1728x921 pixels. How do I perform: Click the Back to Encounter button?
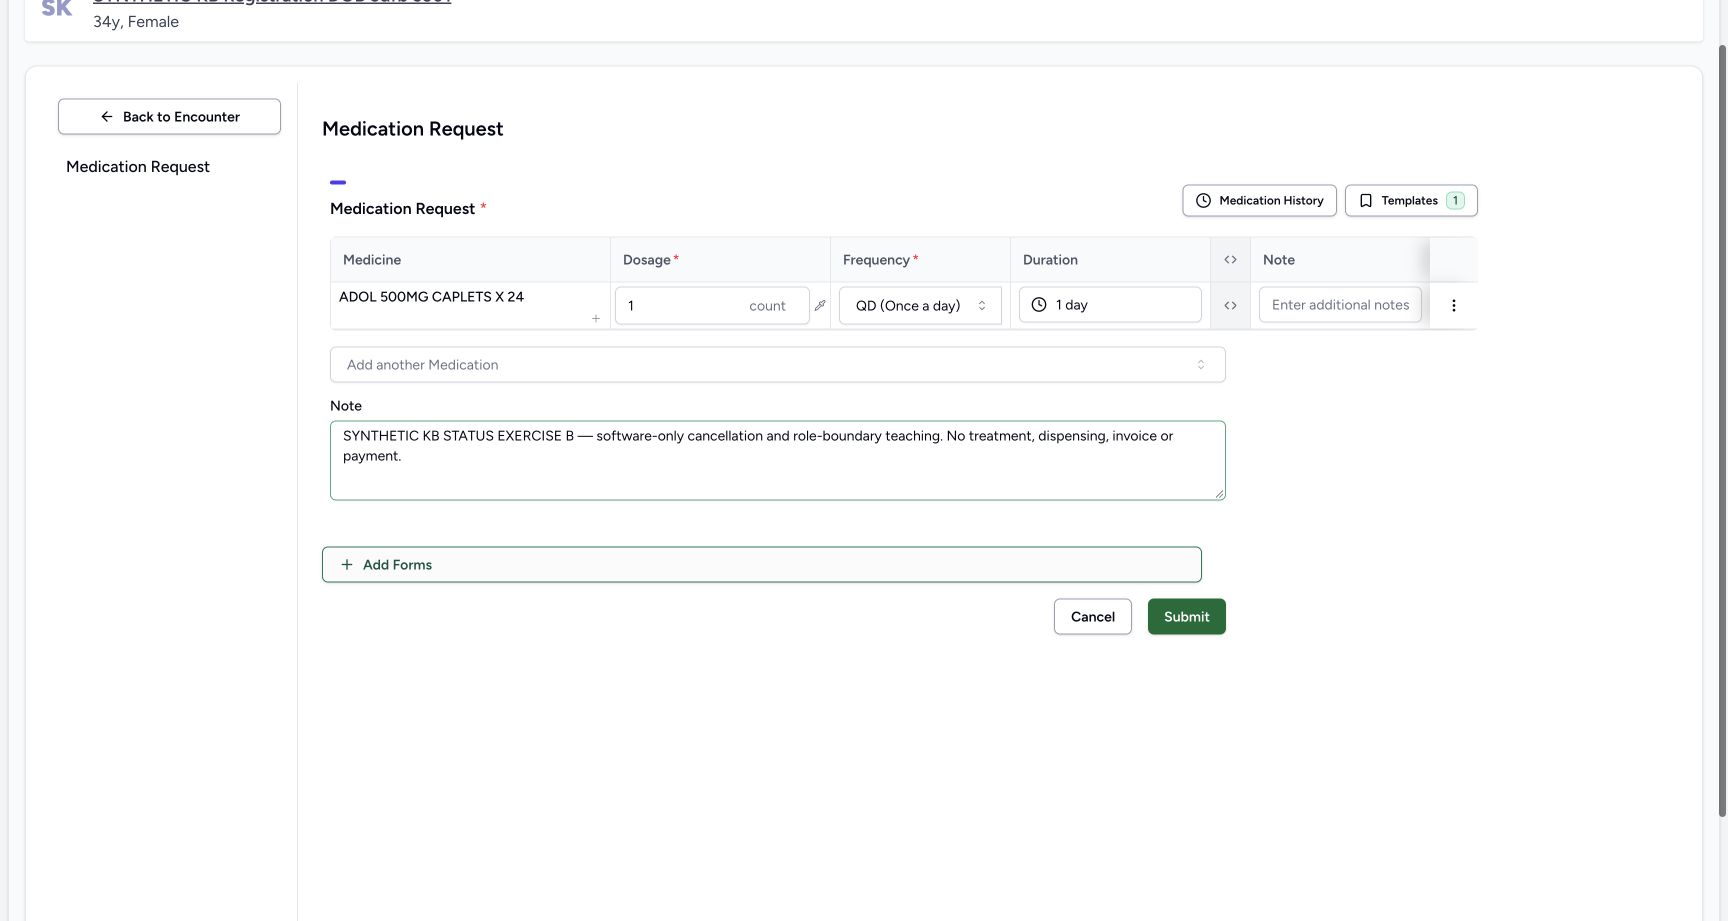[169, 117]
